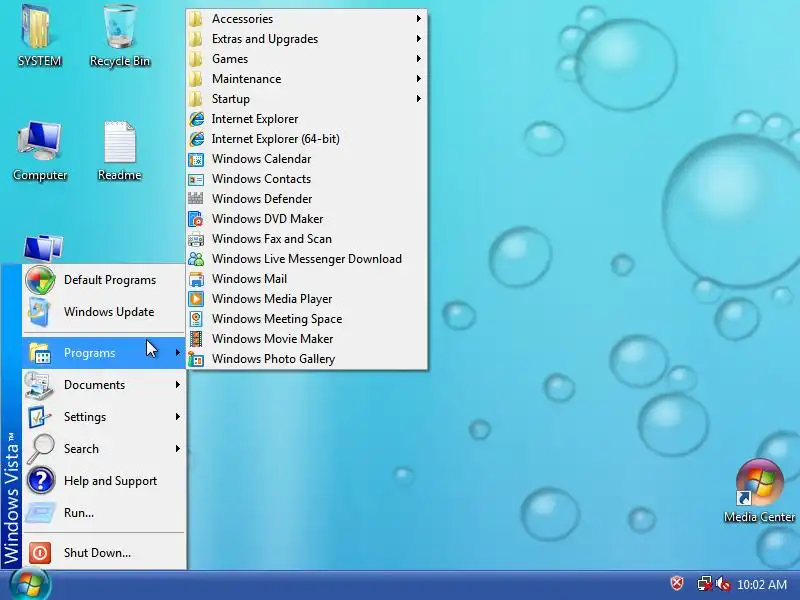This screenshot has width=800, height=600.
Task: Click the Windows Update label
Action: 109,312
